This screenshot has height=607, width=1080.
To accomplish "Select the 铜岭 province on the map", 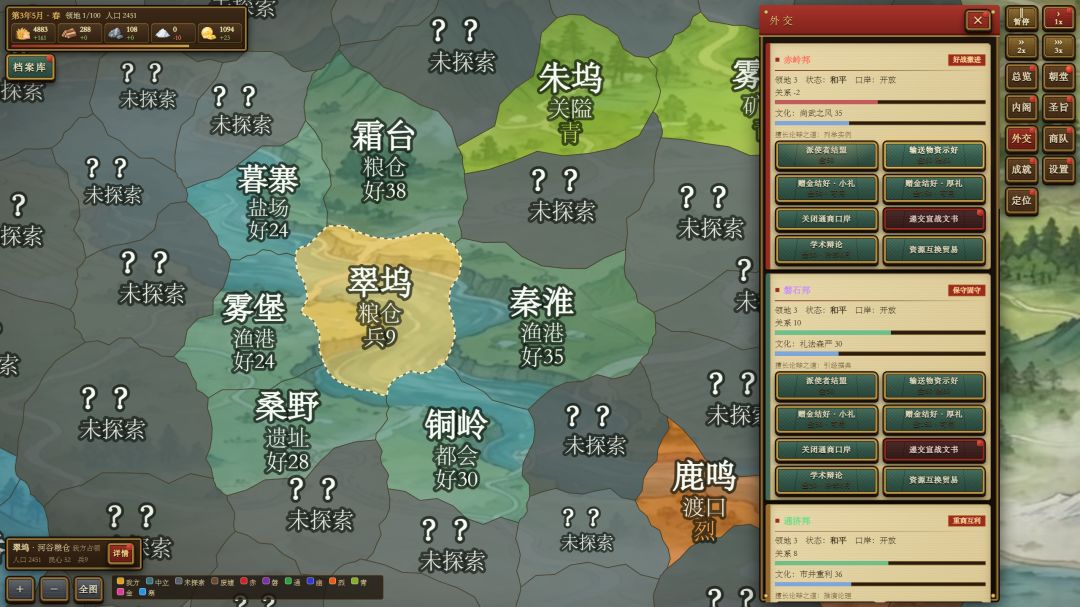I will (455, 449).
